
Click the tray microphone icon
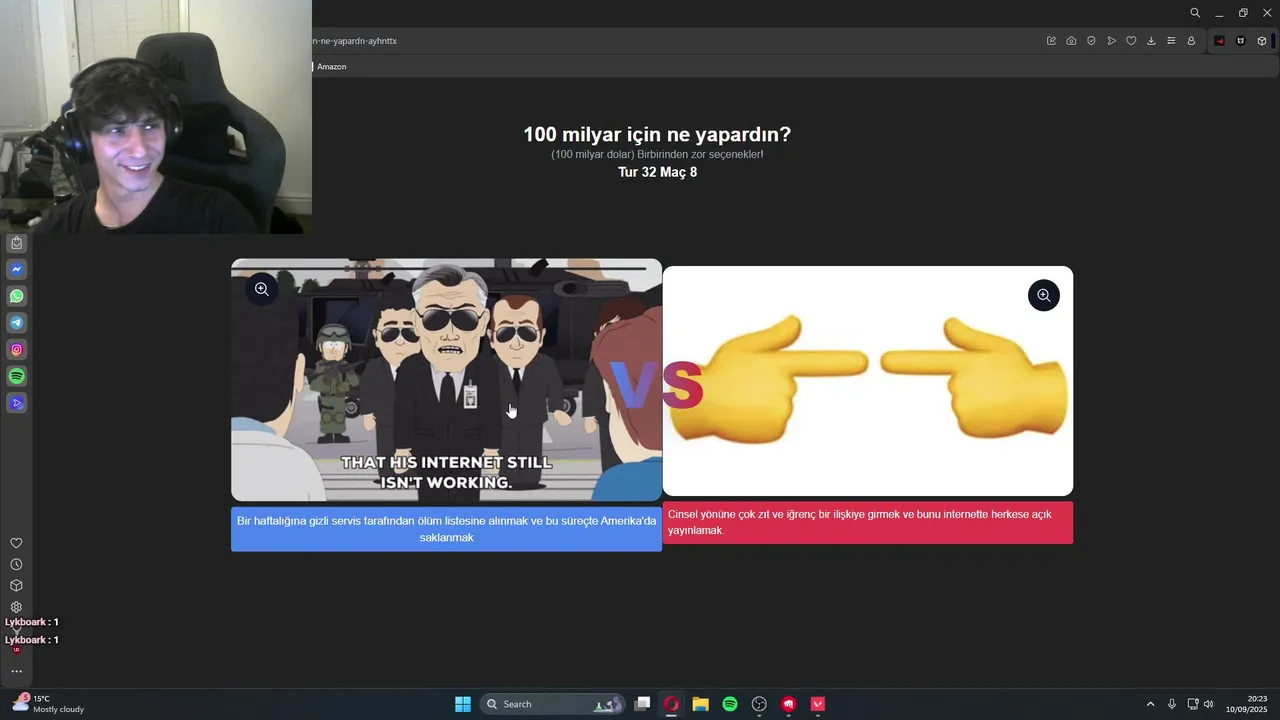click(x=1172, y=704)
